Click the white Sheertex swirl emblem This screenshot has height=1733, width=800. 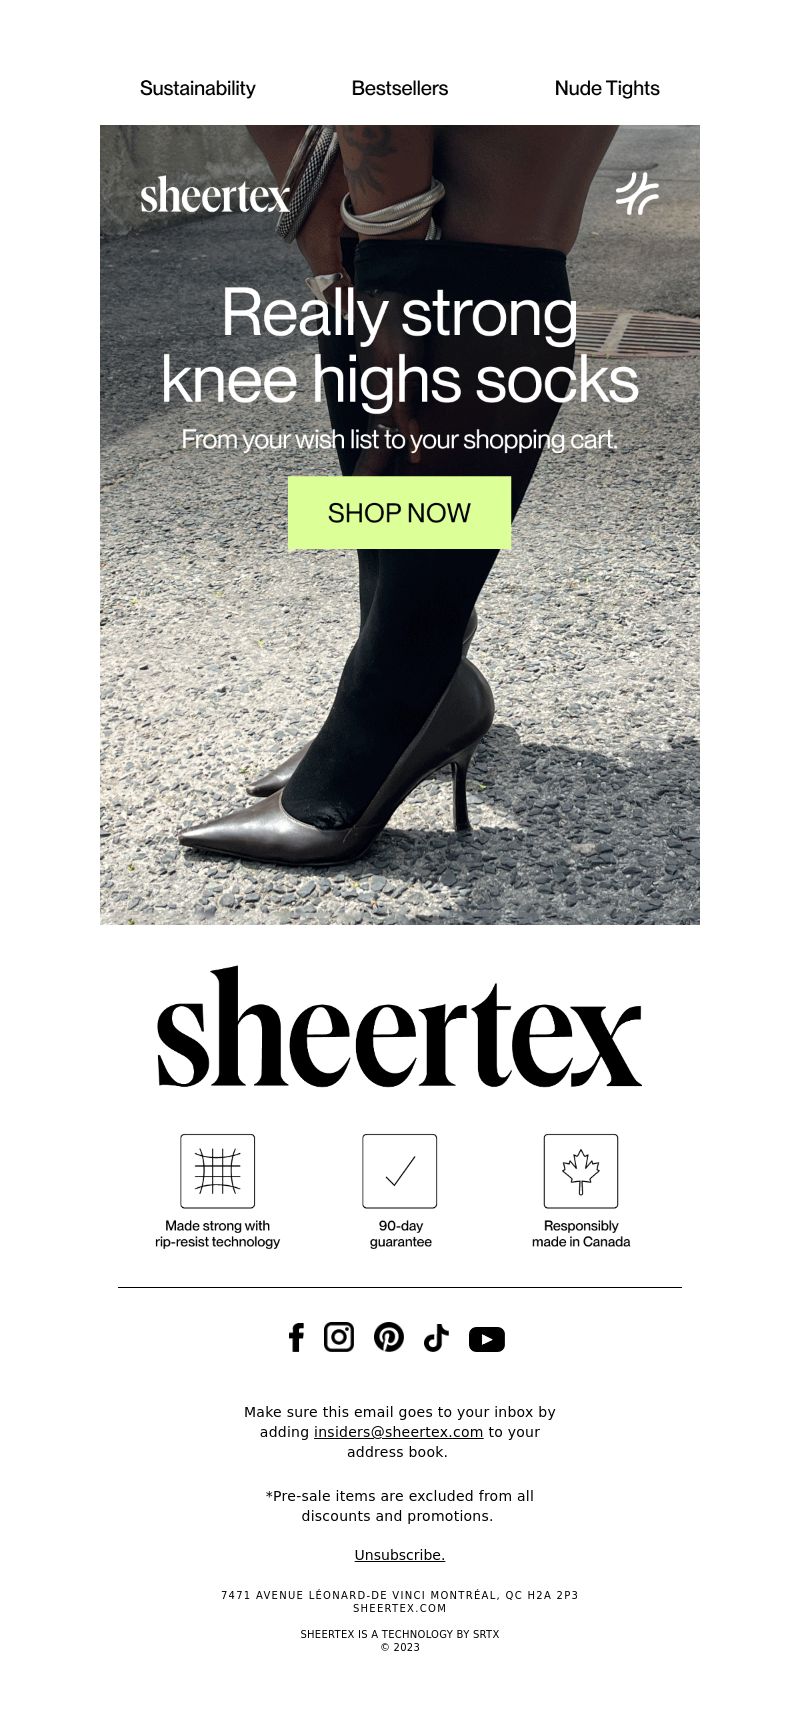click(637, 193)
